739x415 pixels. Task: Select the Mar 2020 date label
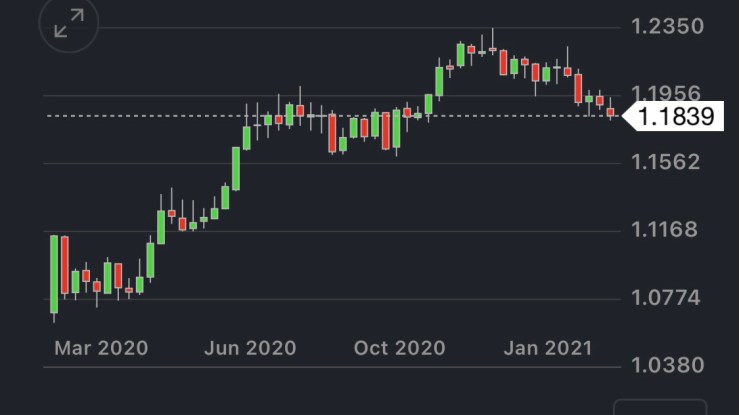[x=101, y=348]
